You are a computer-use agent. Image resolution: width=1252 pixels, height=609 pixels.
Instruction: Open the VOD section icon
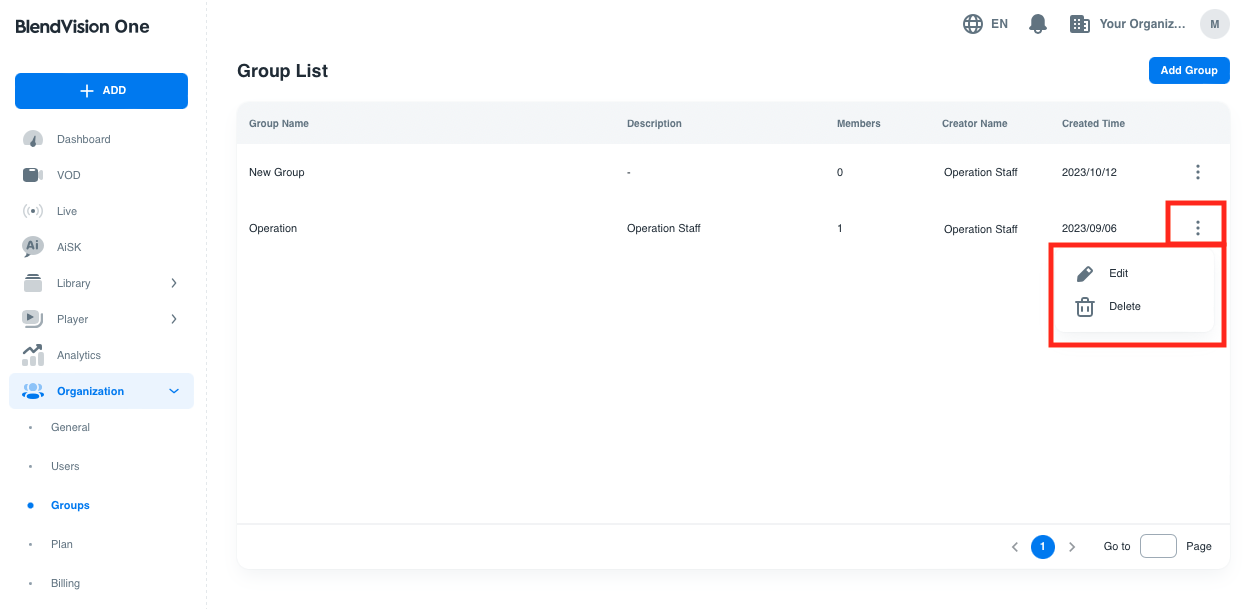tap(33, 175)
